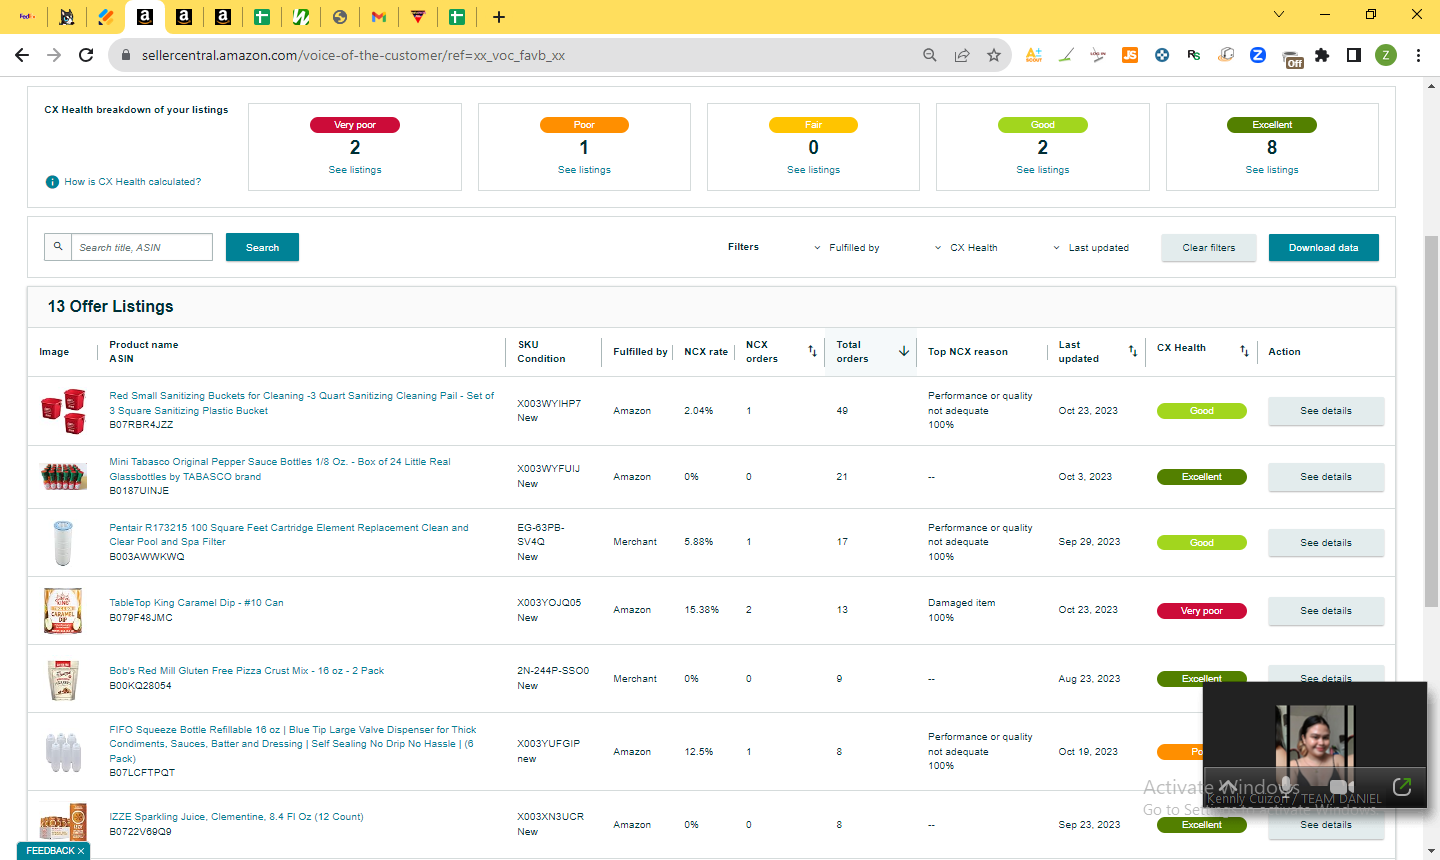This screenshot has width=1440, height=860.
Task: Click the red sanitizing buckets thumbnail
Action: coord(63,411)
